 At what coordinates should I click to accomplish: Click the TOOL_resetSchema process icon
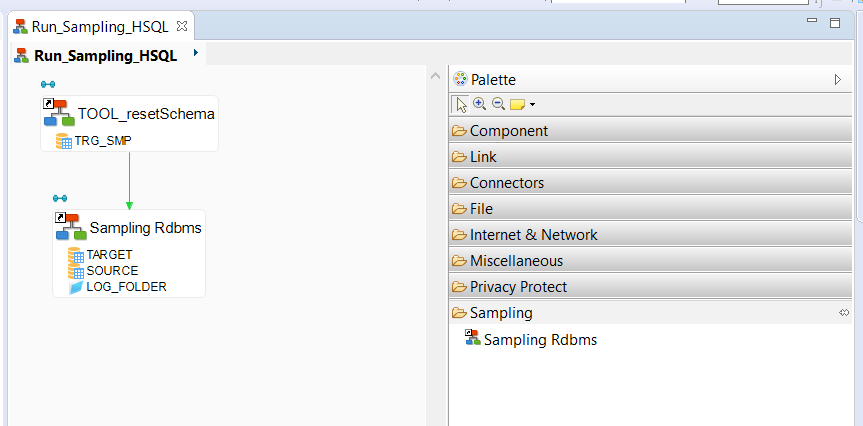59,113
